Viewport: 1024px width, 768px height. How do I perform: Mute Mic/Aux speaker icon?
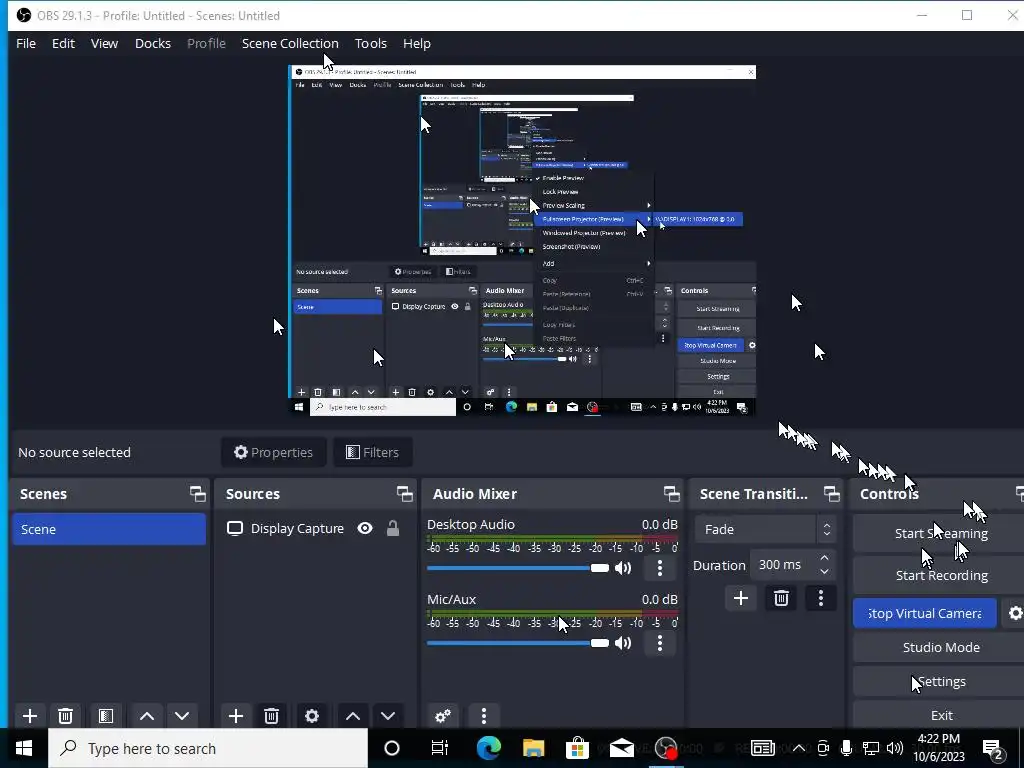click(x=623, y=643)
